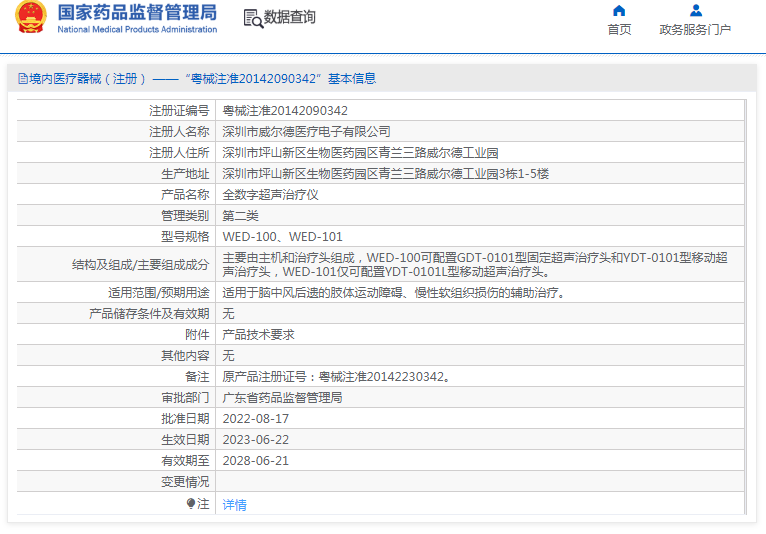Select registration number 粤械注准20142090342 in the table
This screenshot has height=534, width=766.
pos(285,111)
